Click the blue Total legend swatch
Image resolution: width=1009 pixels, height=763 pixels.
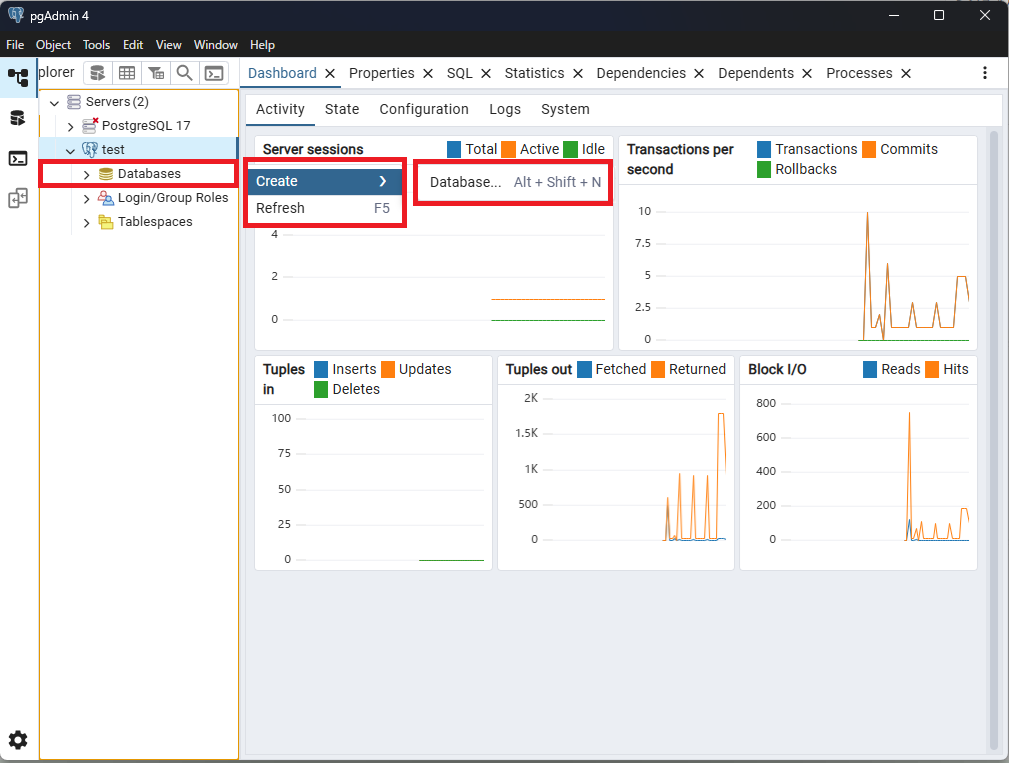point(454,149)
